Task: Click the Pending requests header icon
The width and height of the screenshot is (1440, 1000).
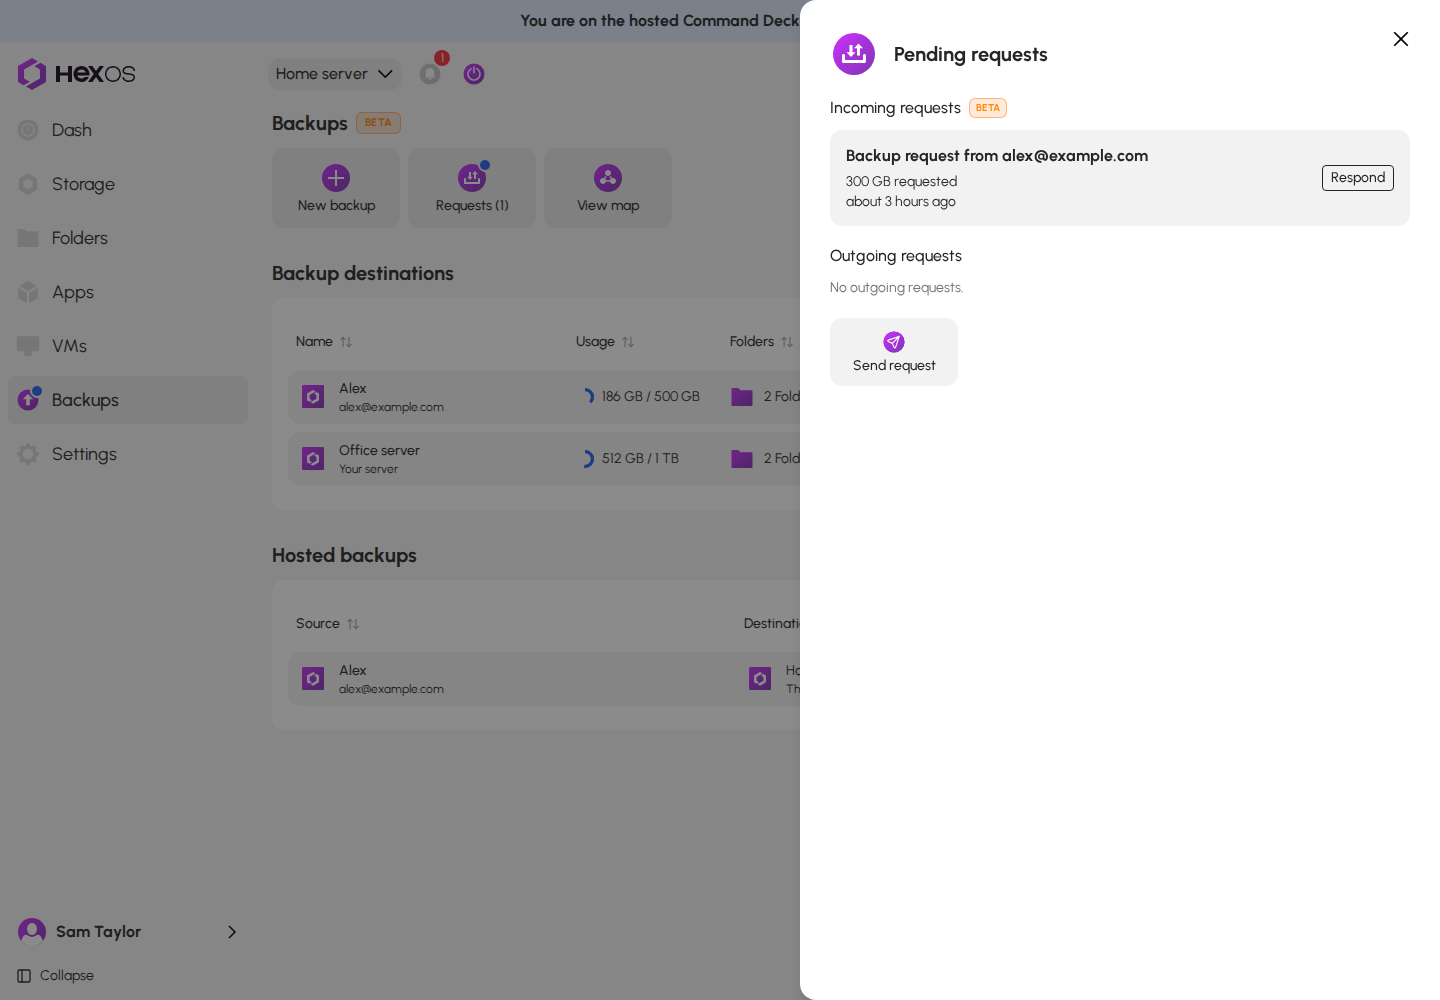Action: pos(854,54)
